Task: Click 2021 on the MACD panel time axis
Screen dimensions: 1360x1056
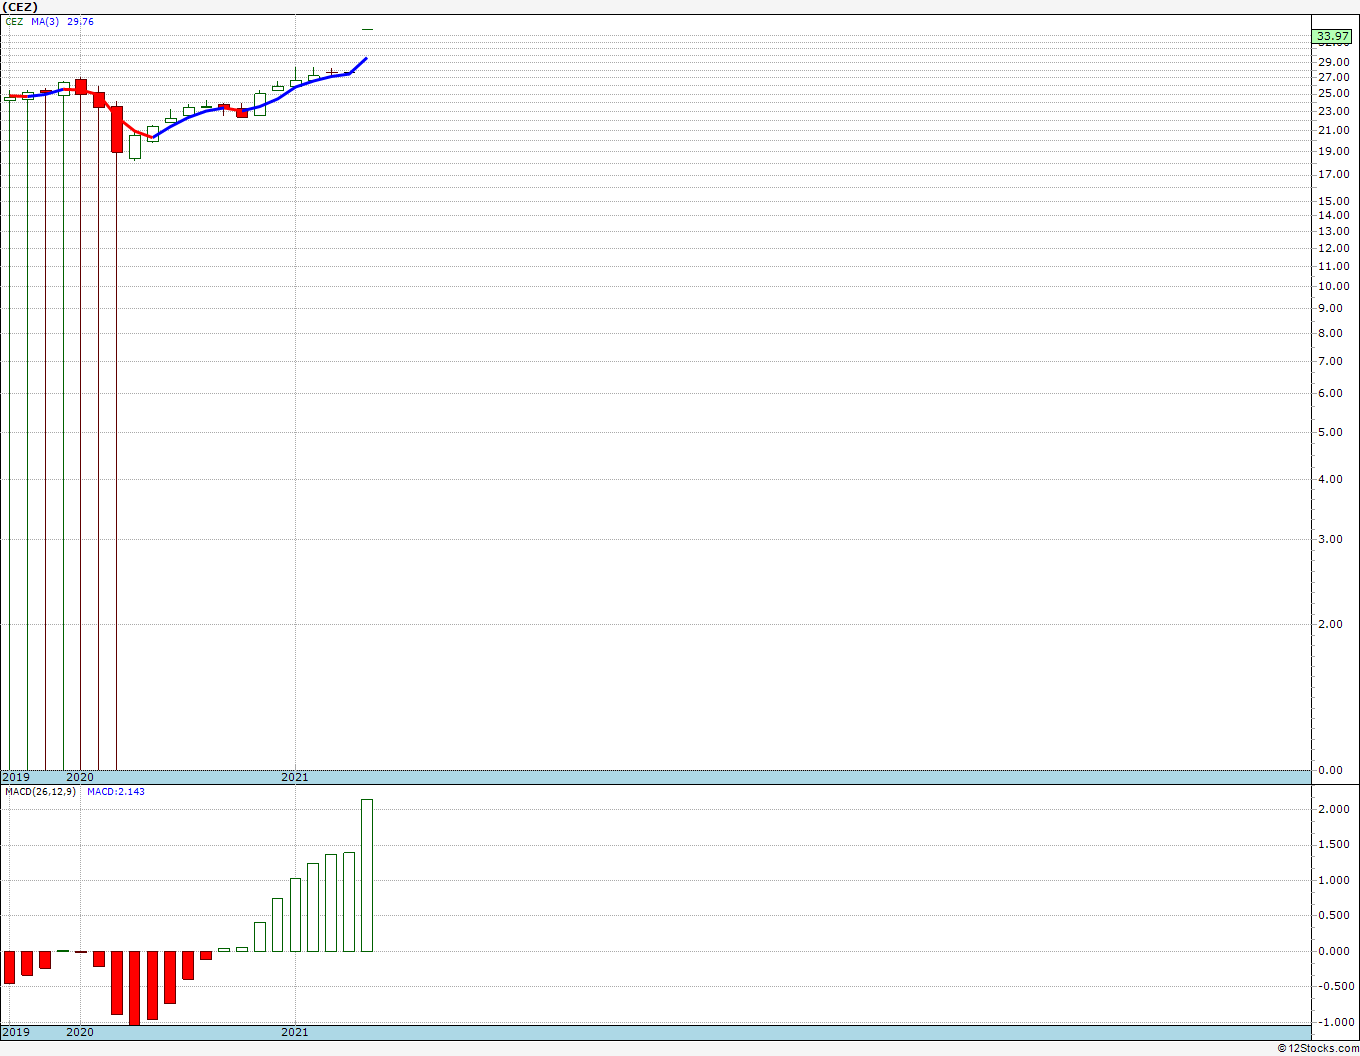Action: 295,1032
